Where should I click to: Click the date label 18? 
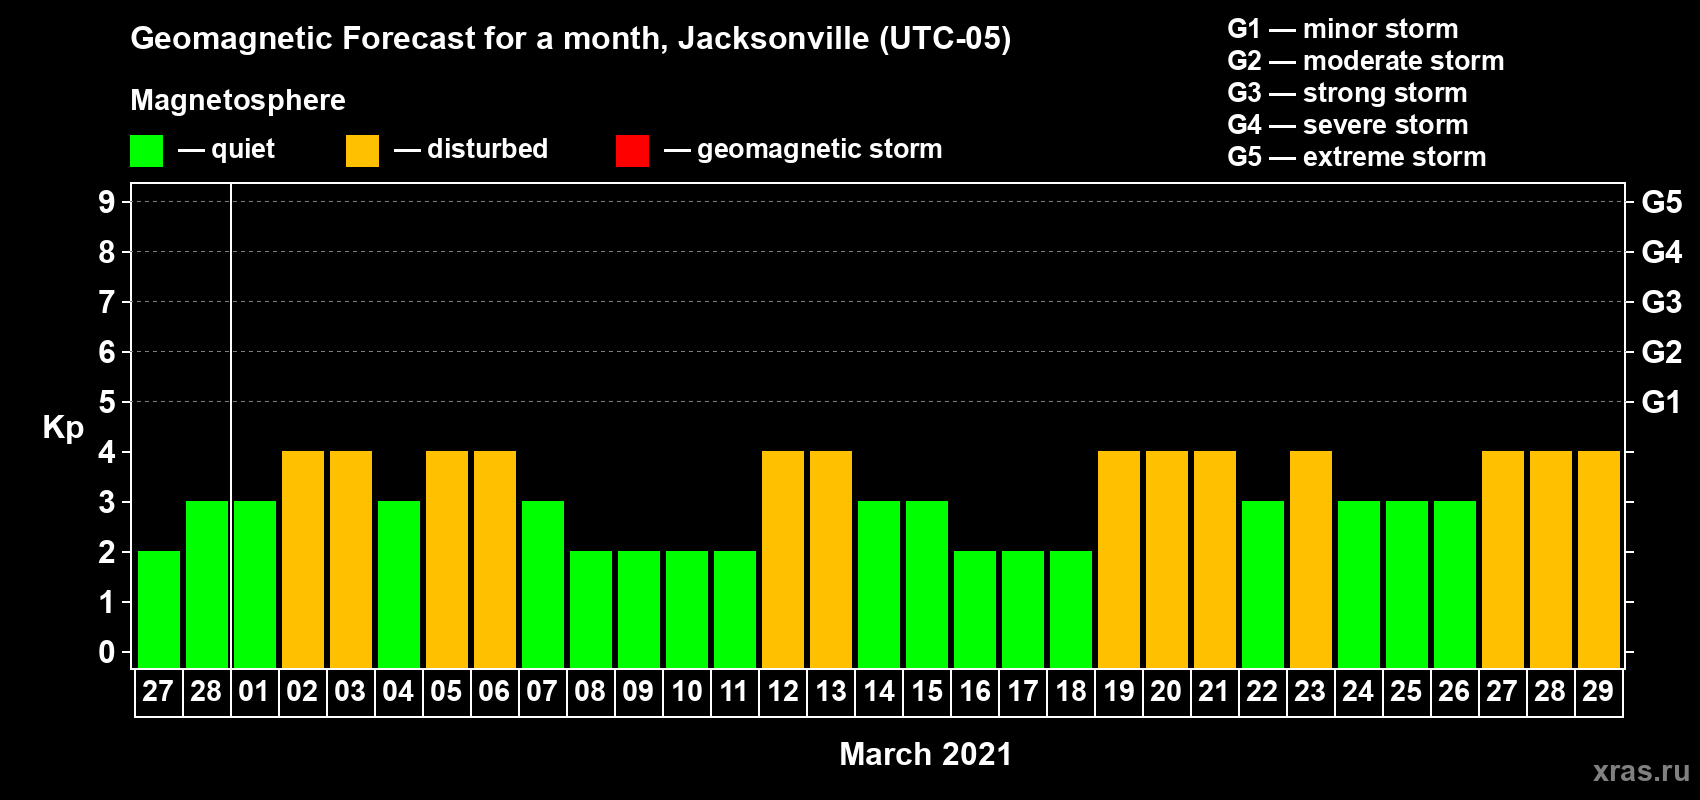coord(1070,692)
